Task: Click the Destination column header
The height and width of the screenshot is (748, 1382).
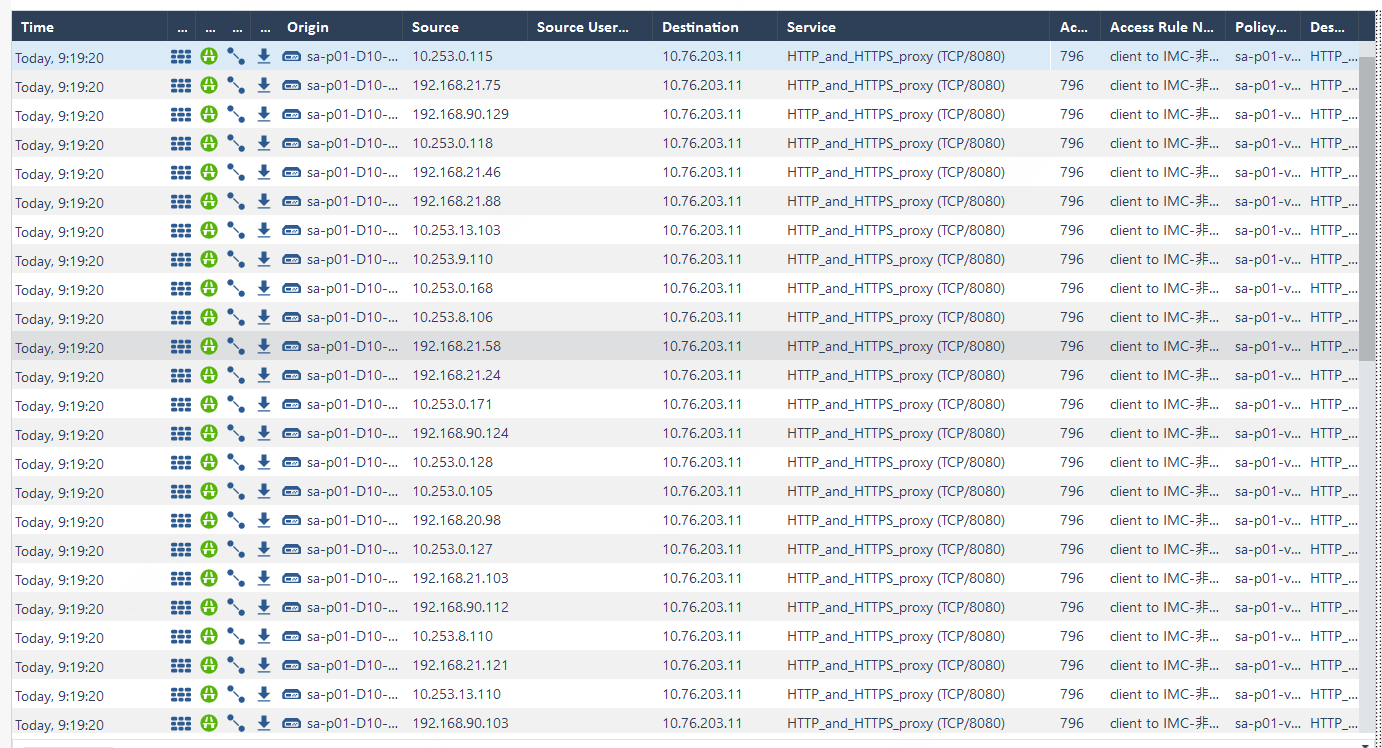Action: click(700, 27)
